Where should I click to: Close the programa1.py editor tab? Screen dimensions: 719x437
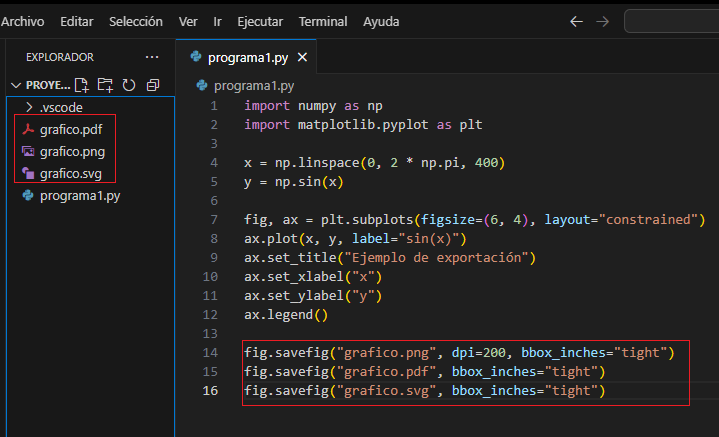pos(303,58)
